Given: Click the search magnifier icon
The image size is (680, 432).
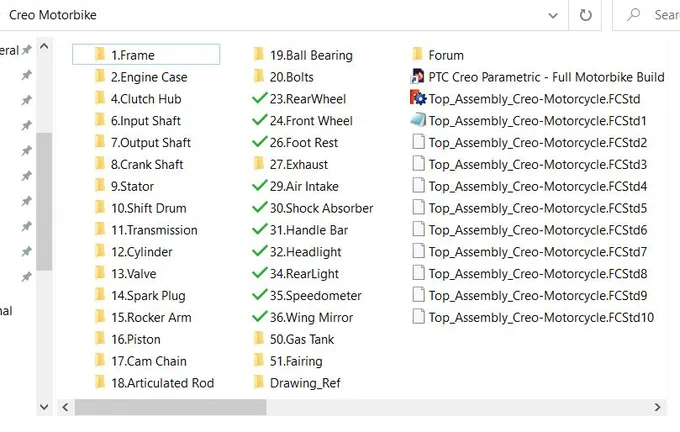Looking at the screenshot, I should pyautogui.click(x=633, y=15).
